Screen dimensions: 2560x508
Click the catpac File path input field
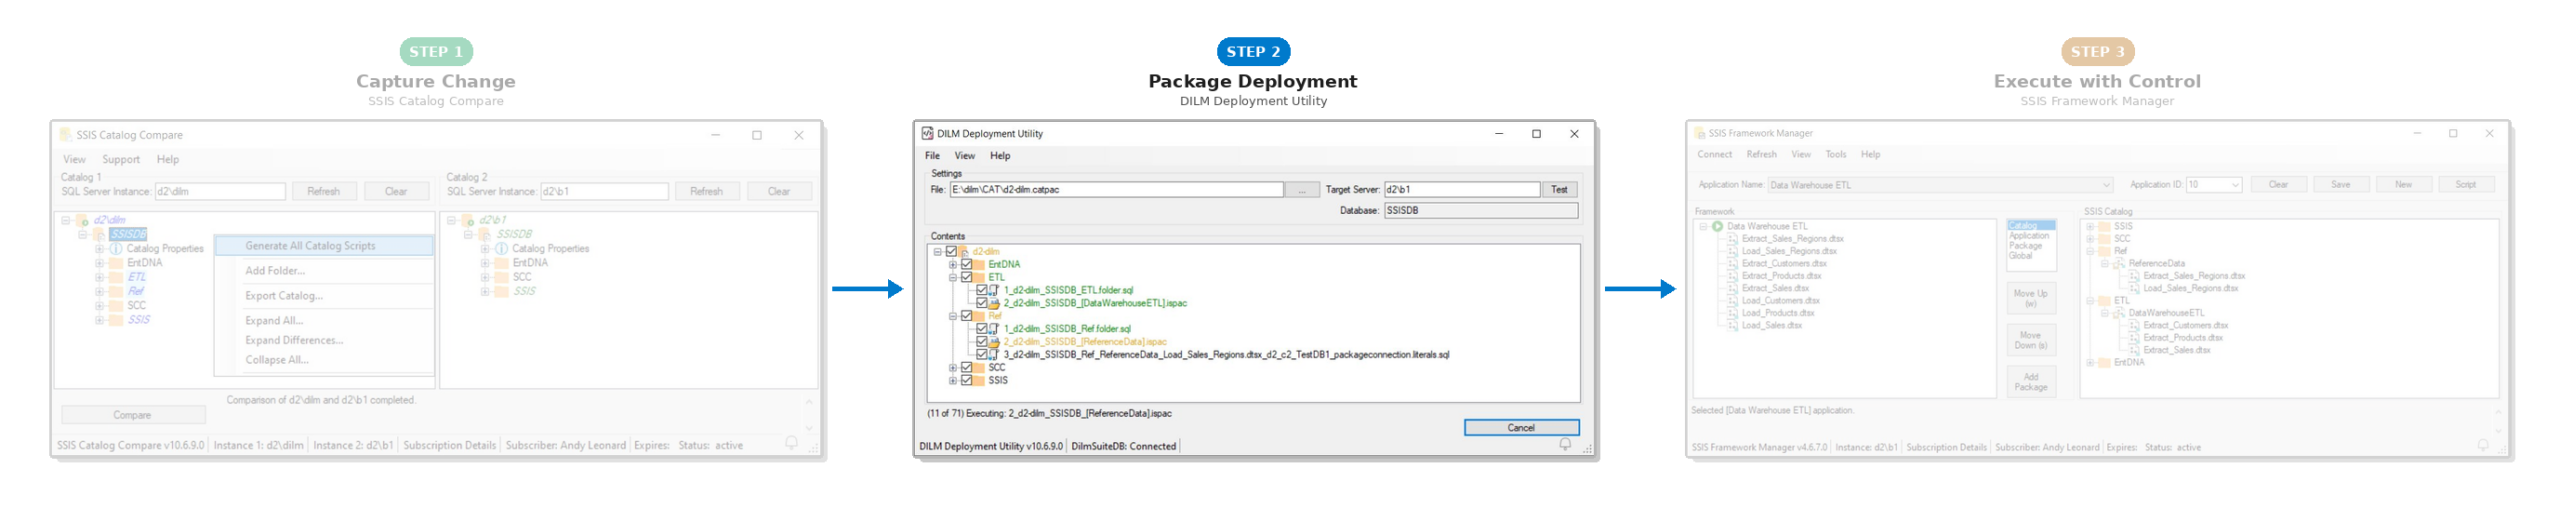point(1115,190)
